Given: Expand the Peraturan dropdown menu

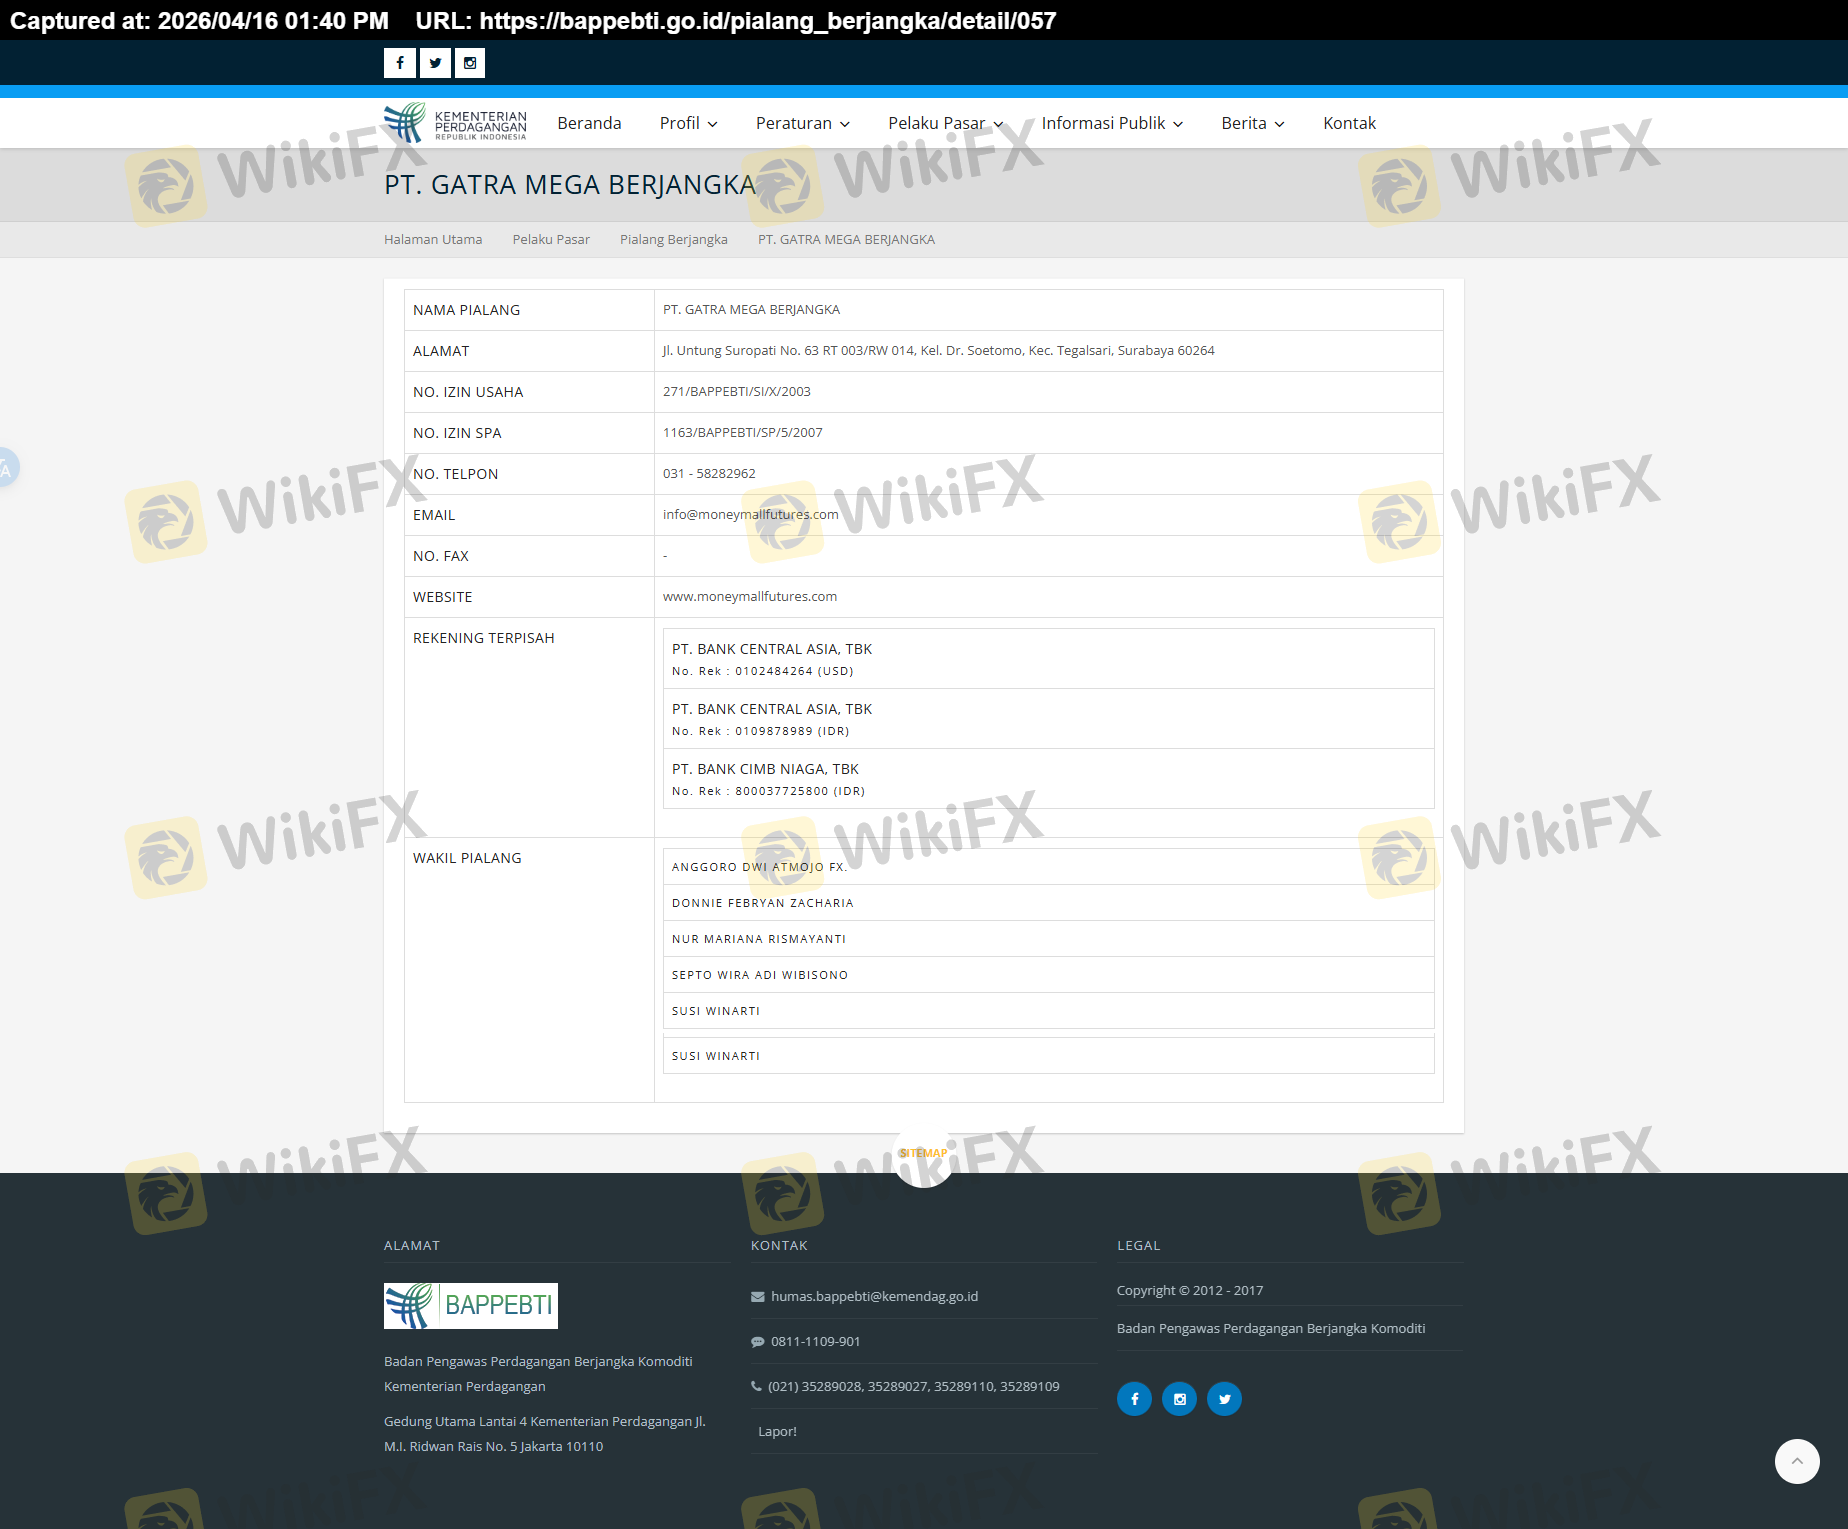Looking at the screenshot, I should (x=803, y=123).
